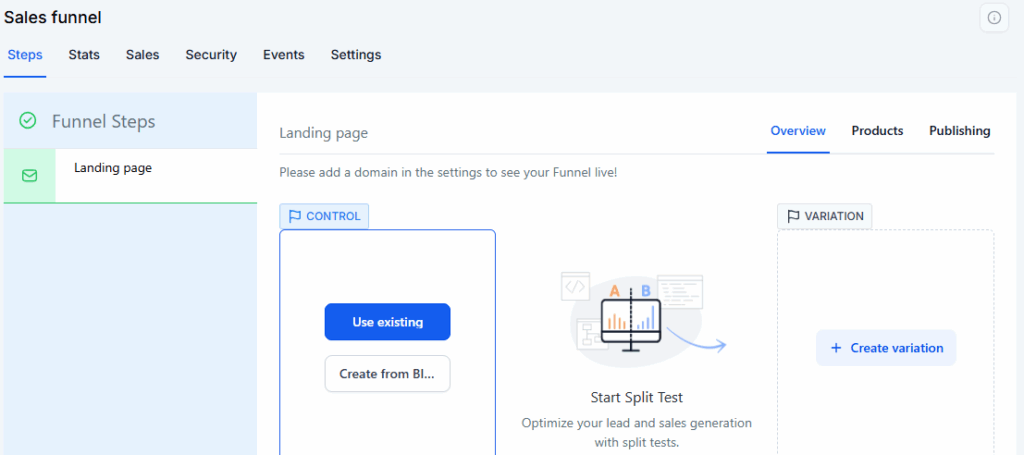Screen dimensions: 1024x455
Task: Open the Steps tab
Action: (25, 55)
